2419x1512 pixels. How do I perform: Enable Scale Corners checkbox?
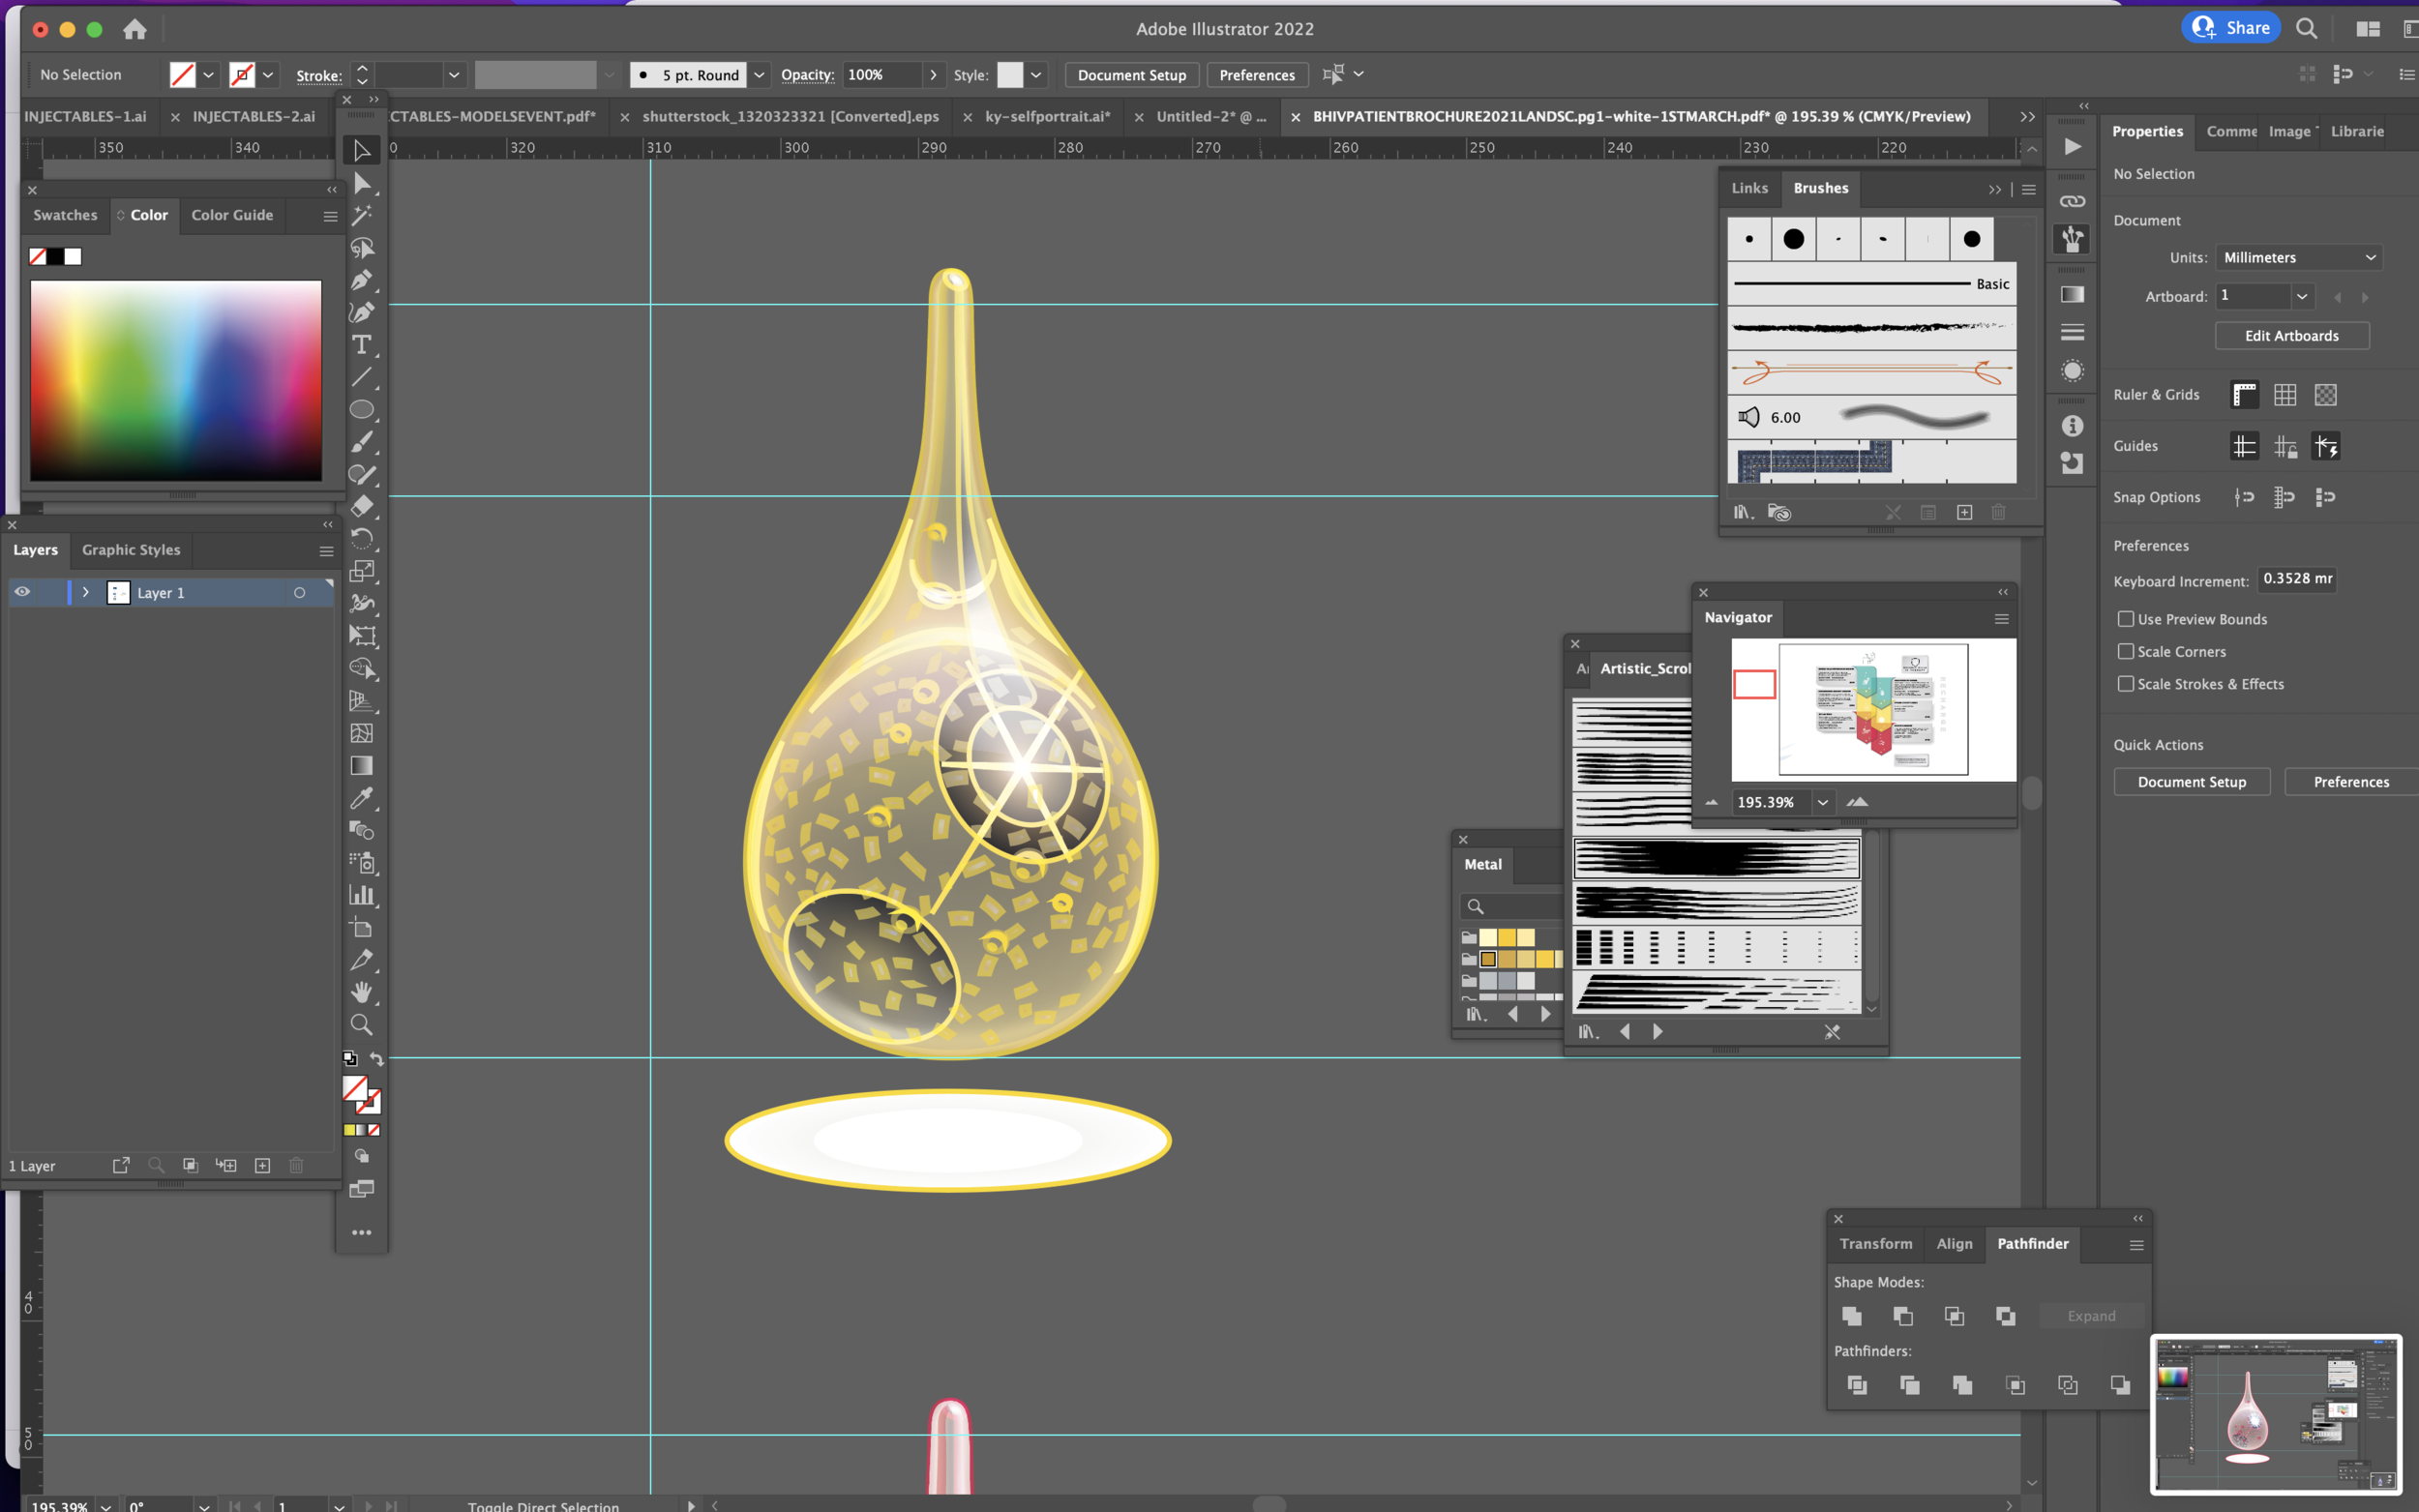tap(2126, 651)
